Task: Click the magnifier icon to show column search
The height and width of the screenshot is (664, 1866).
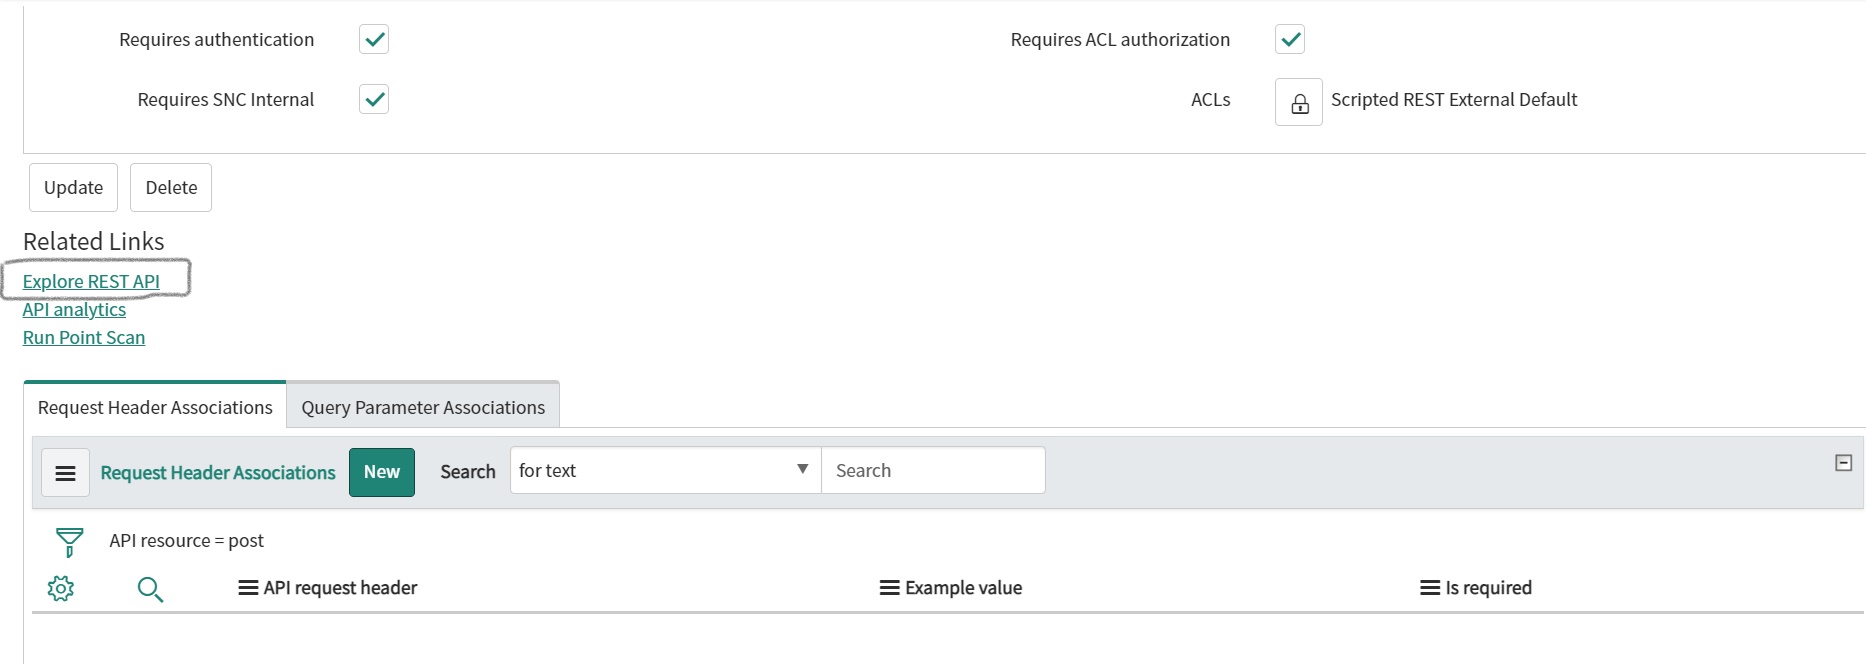Action: (x=151, y=589)
